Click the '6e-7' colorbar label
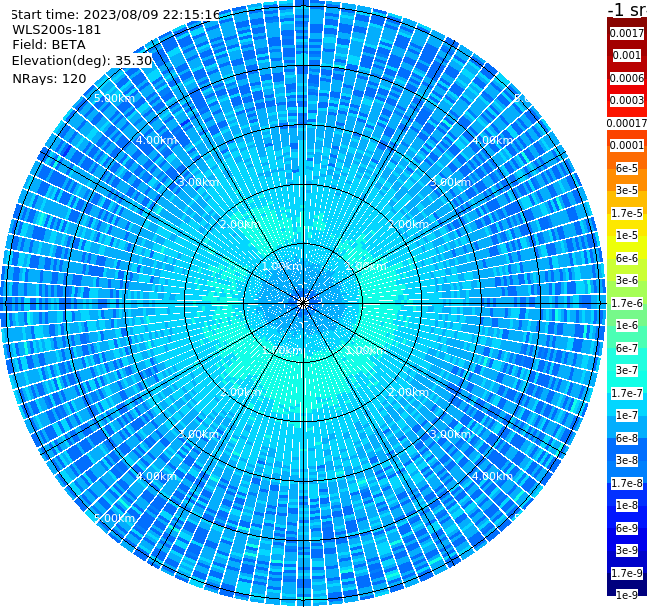This screenshot has width=647, height=607. pyautogui.click(x=627, y=348)
